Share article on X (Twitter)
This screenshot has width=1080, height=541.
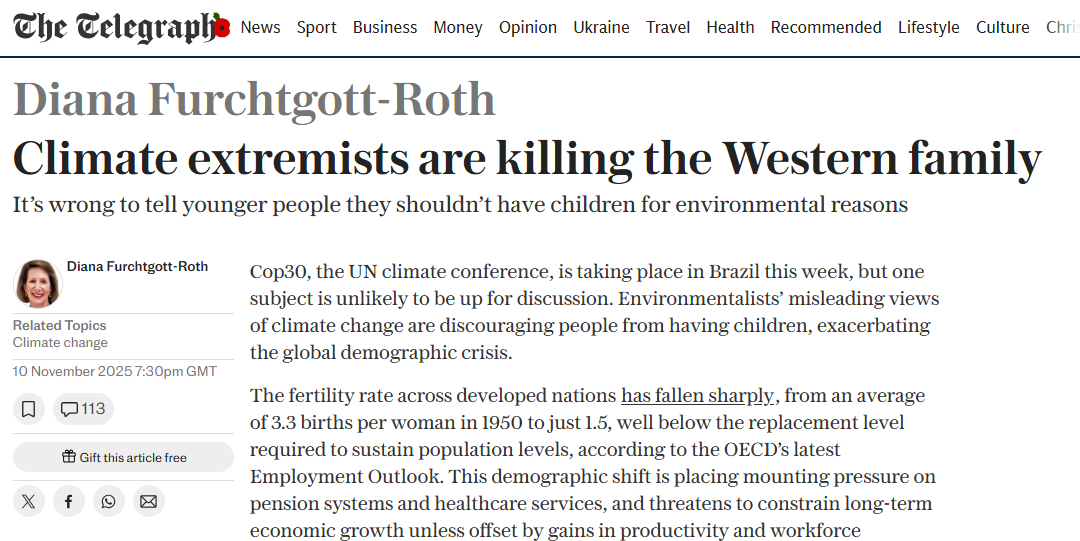point(28,501)
